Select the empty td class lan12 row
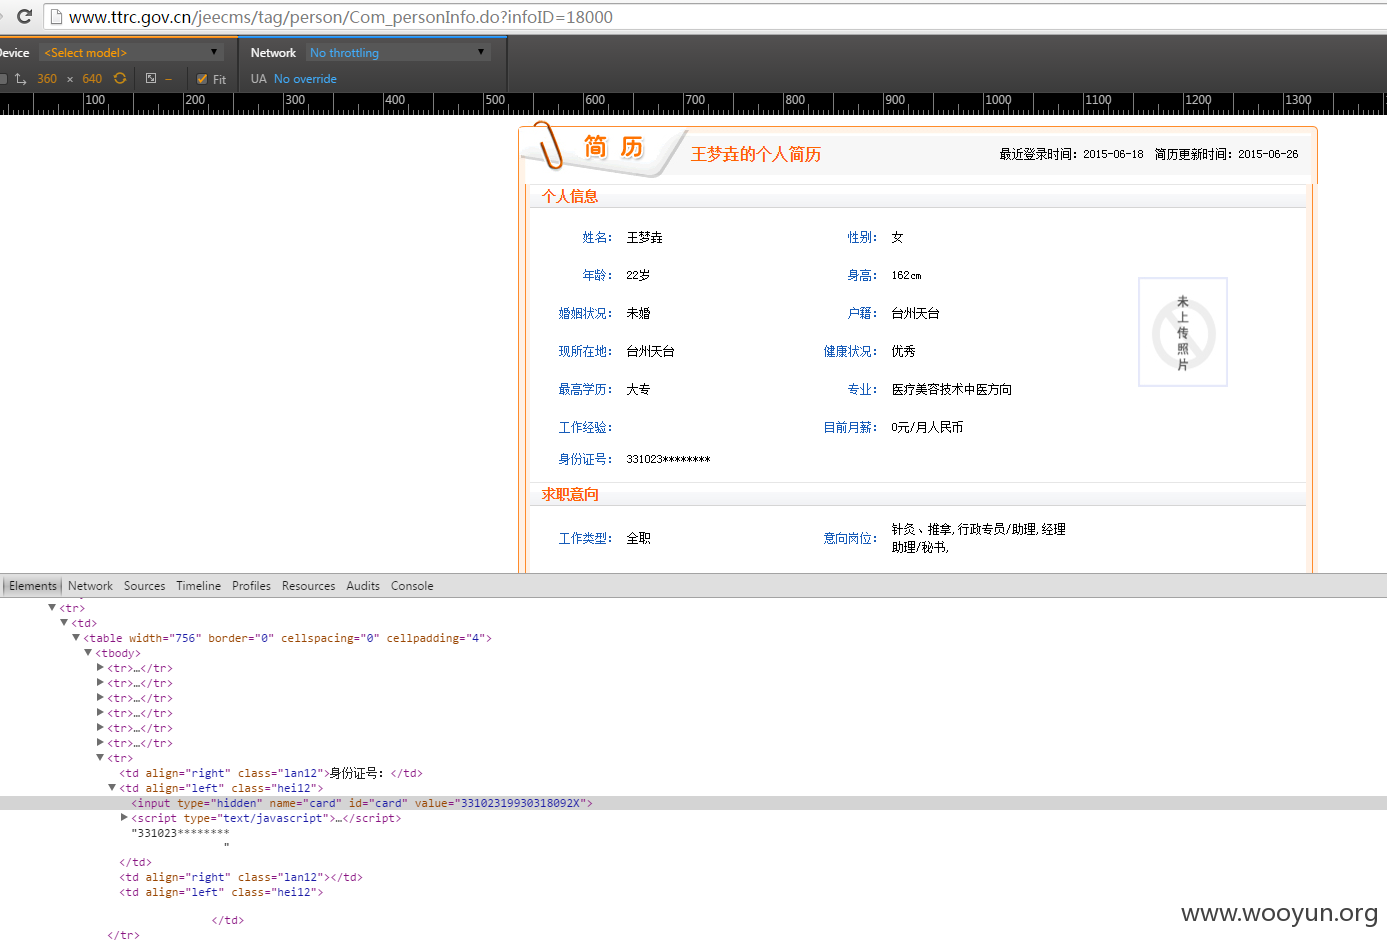This screenshot has width=1387, height=942. coord(241,877)
